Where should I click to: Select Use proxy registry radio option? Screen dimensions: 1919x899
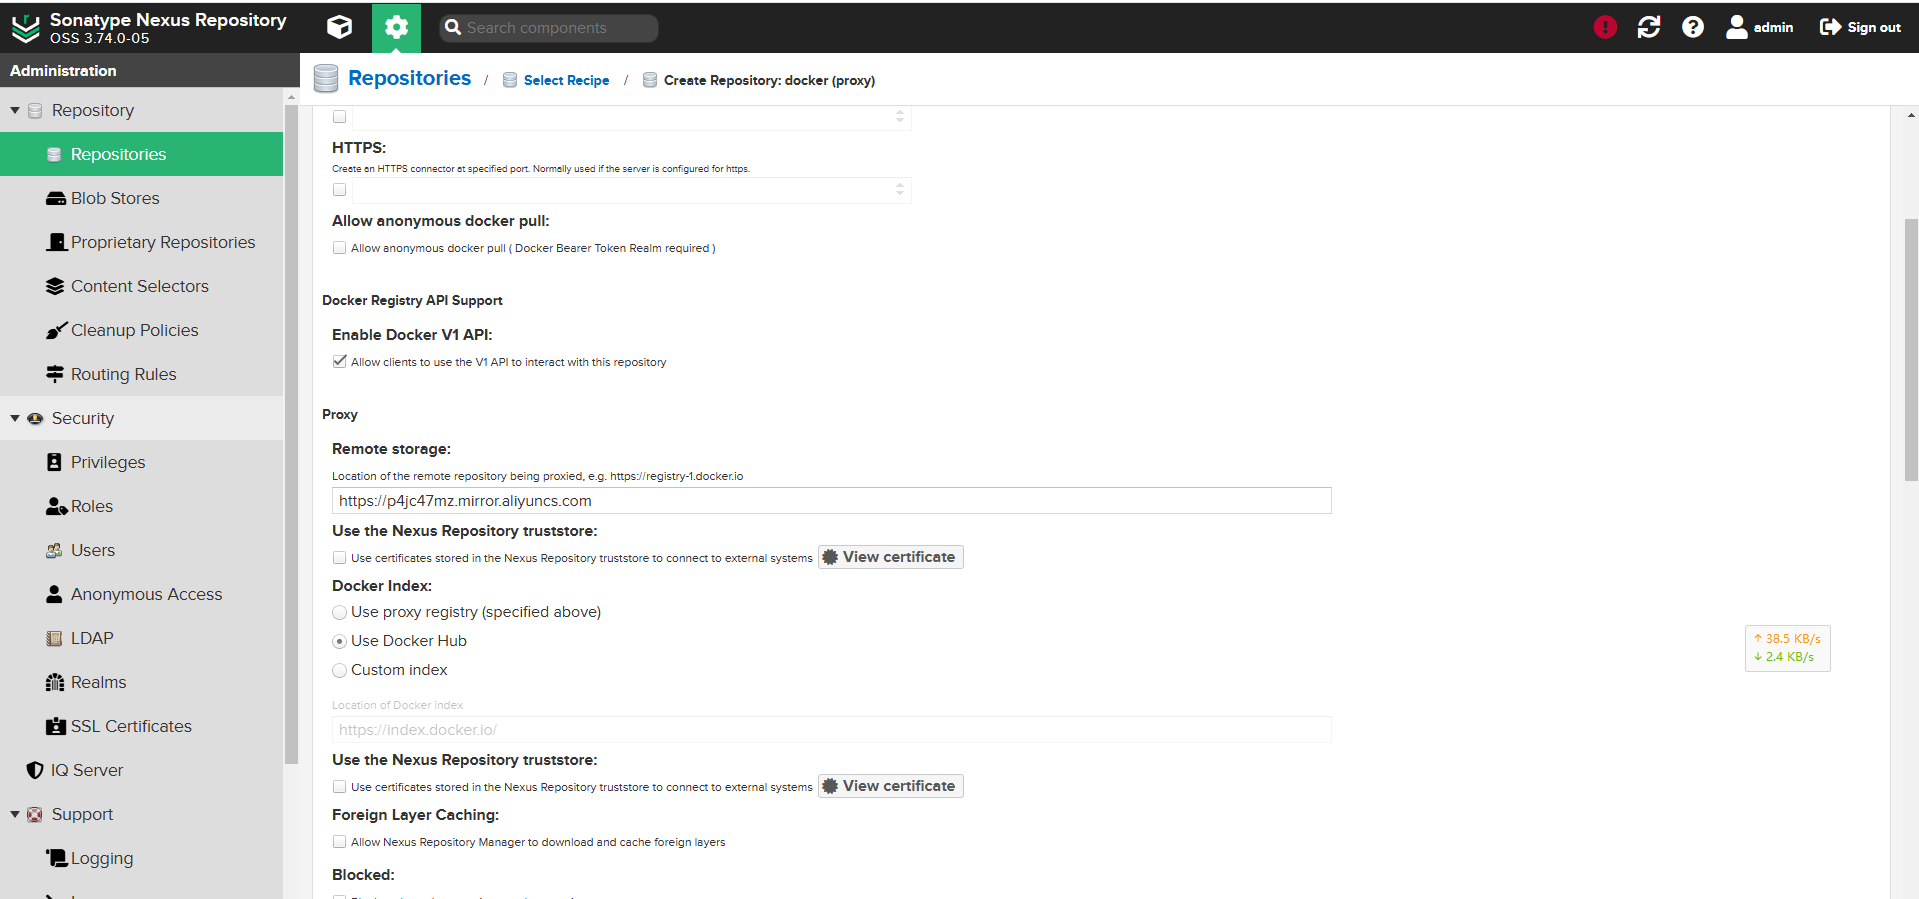pyautogui.click(x=340, y=612)
